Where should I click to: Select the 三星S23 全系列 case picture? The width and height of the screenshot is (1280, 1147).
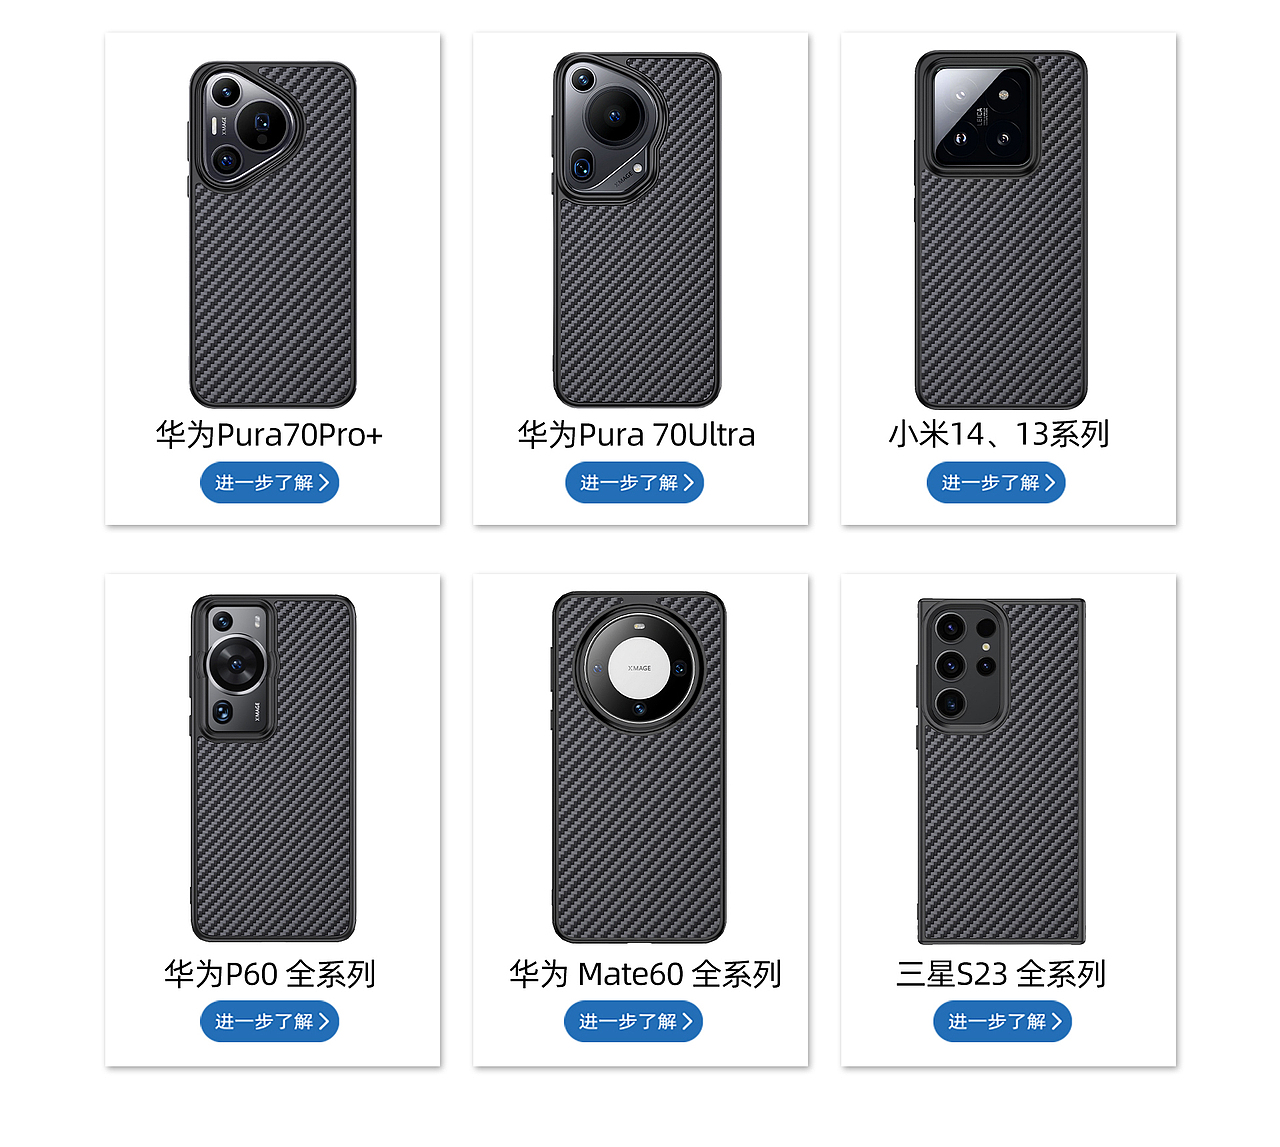[1001, 771]
